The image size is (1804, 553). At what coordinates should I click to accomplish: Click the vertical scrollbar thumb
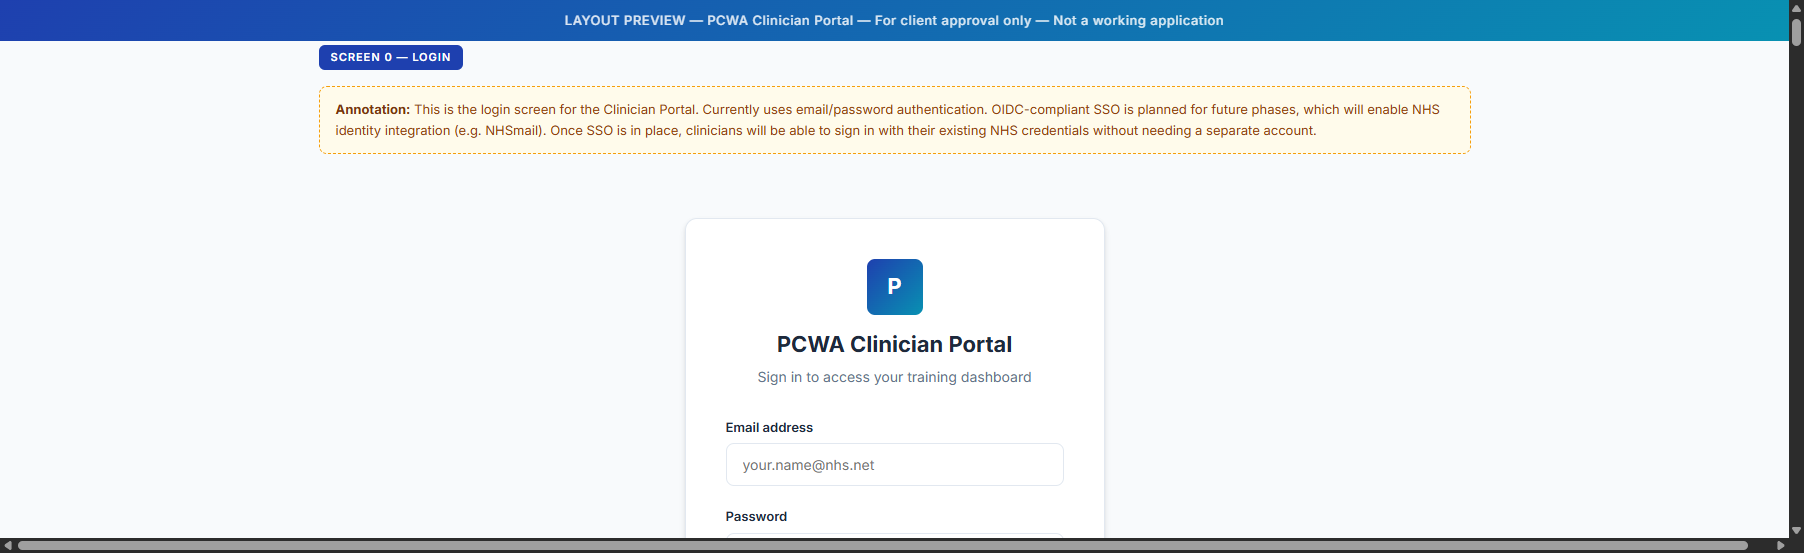coord(1796,32)
